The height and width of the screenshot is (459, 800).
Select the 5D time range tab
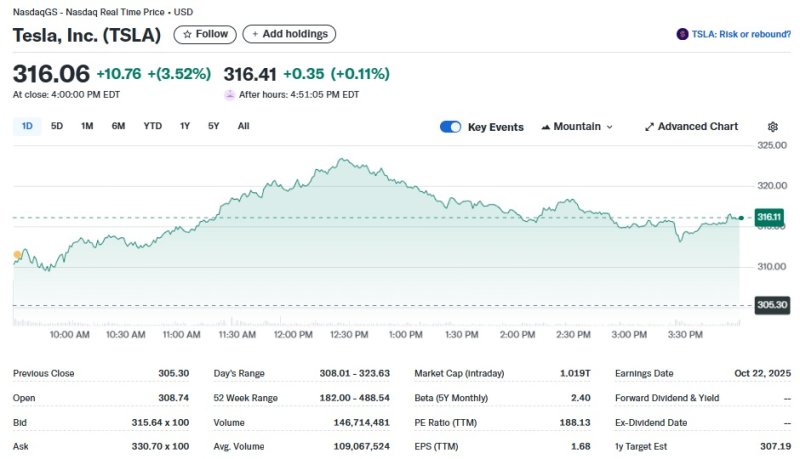point(57,126)
